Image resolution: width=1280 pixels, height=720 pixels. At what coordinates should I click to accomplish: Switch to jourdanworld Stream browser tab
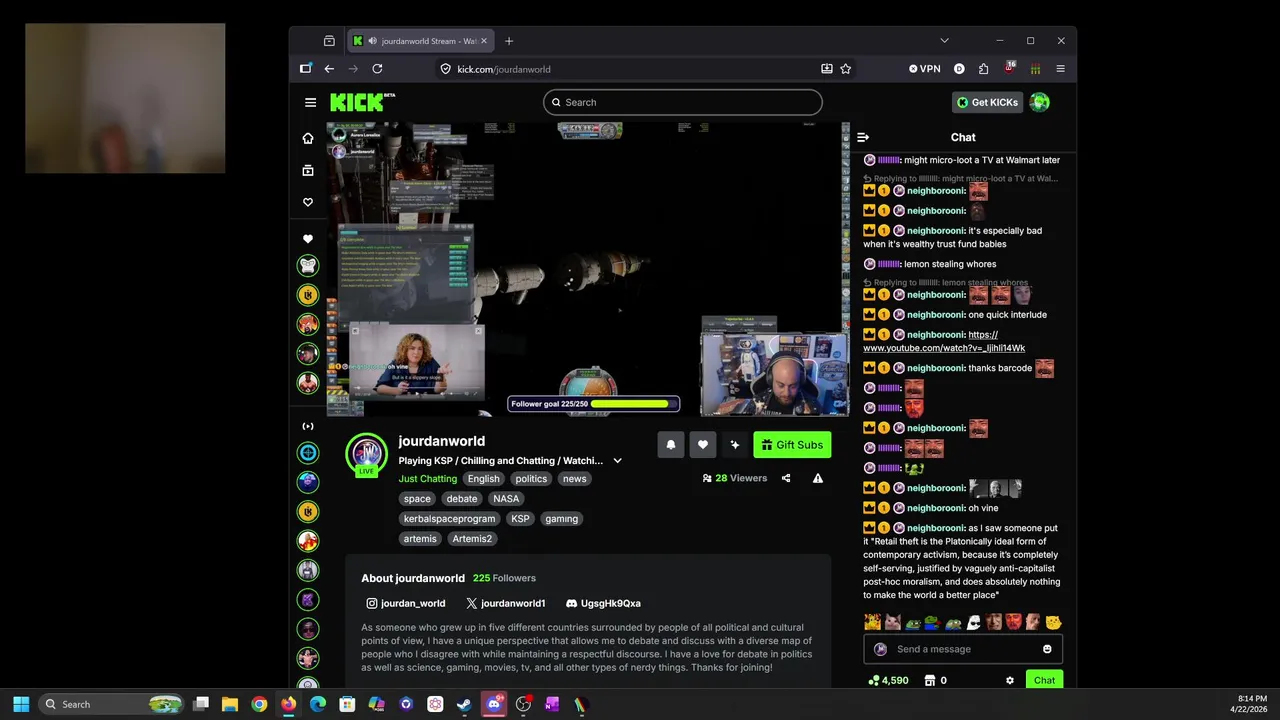(420, 41)
